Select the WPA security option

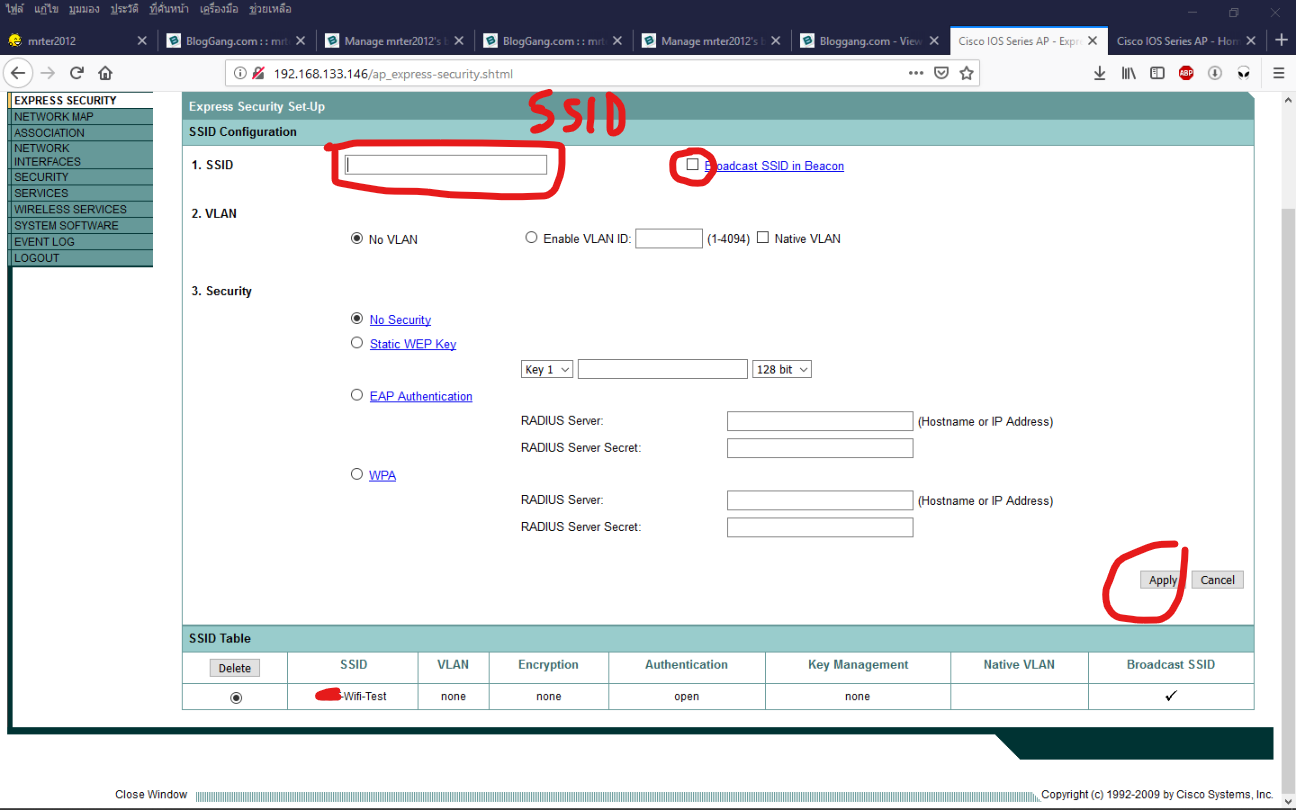(357, 474)
